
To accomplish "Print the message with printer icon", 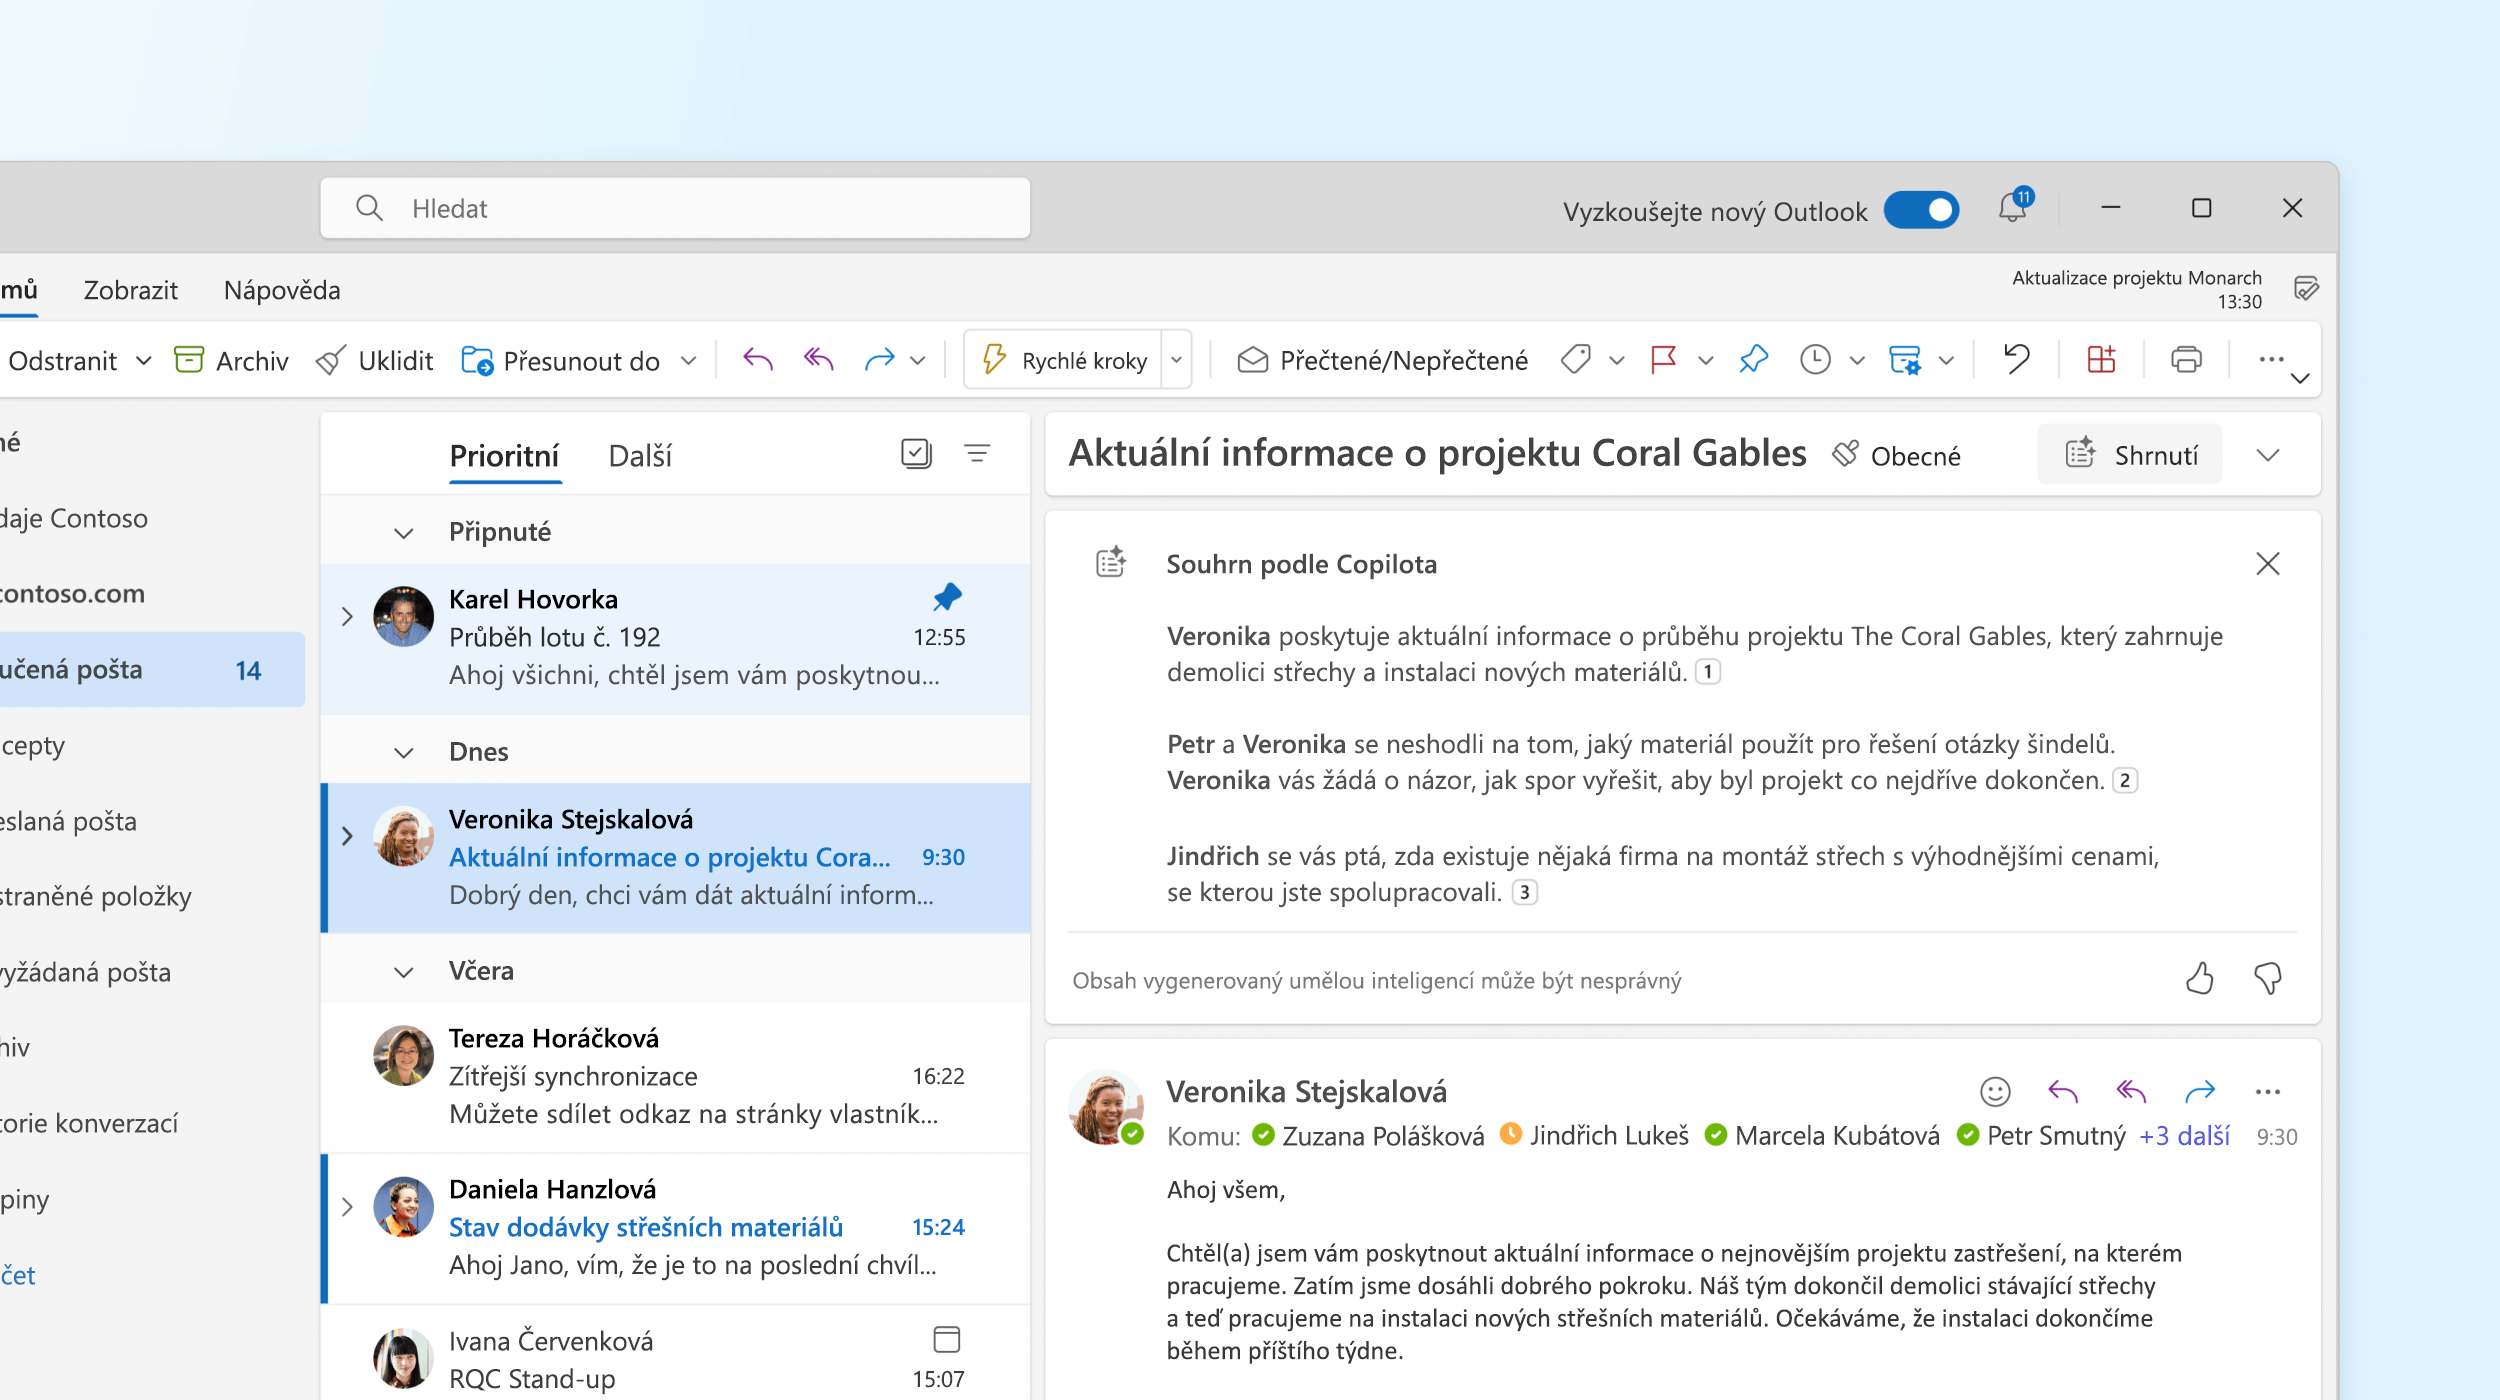I will coord(2186,359).
